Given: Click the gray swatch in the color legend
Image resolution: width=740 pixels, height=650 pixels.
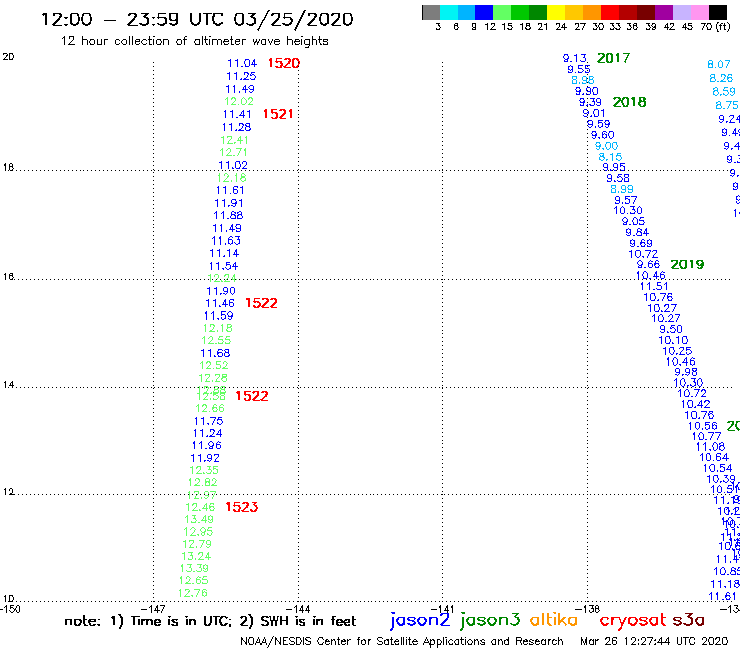Looking at the screenshot, I should (x=431, y=12).
